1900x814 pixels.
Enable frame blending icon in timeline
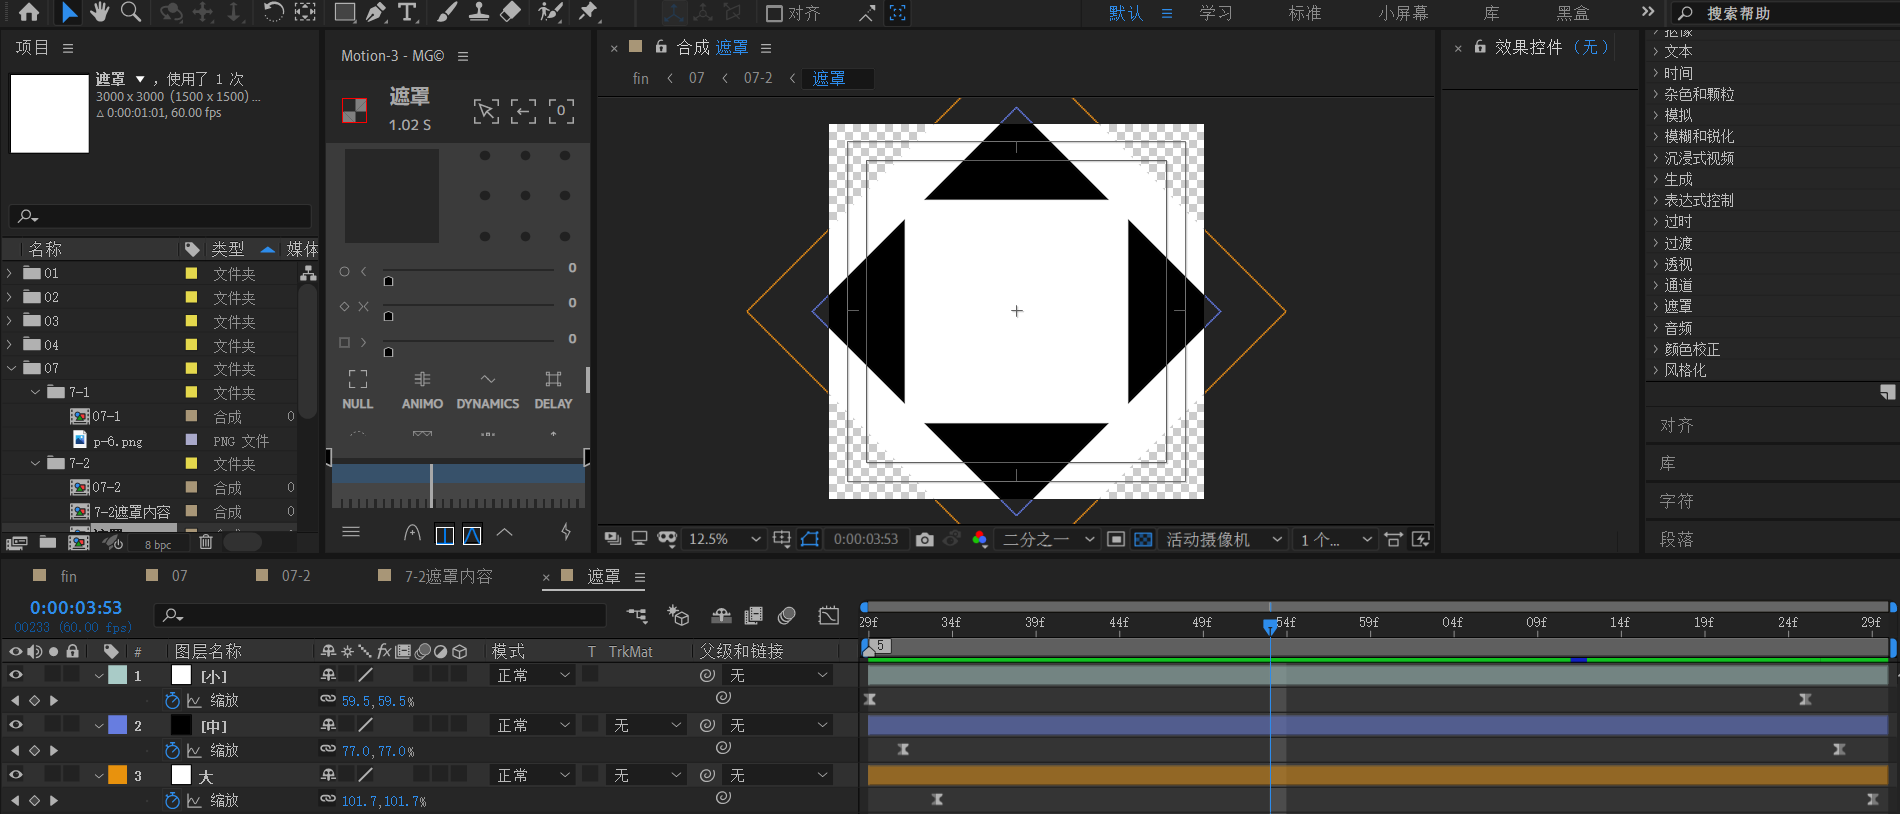754,615
